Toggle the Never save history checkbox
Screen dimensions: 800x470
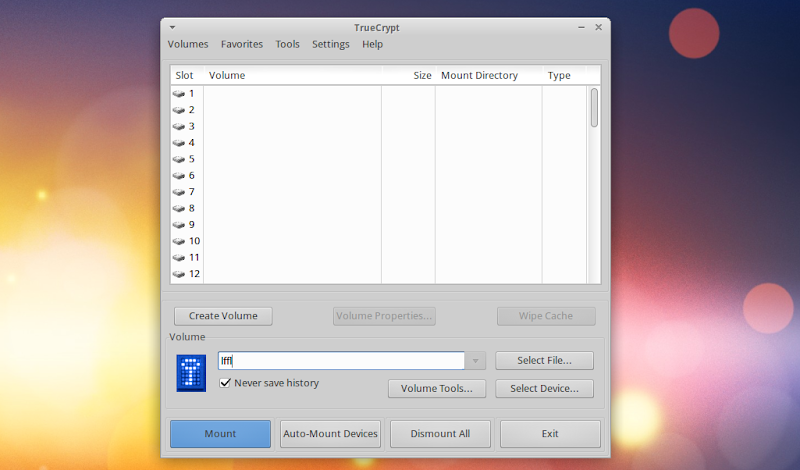pos(225,383)
